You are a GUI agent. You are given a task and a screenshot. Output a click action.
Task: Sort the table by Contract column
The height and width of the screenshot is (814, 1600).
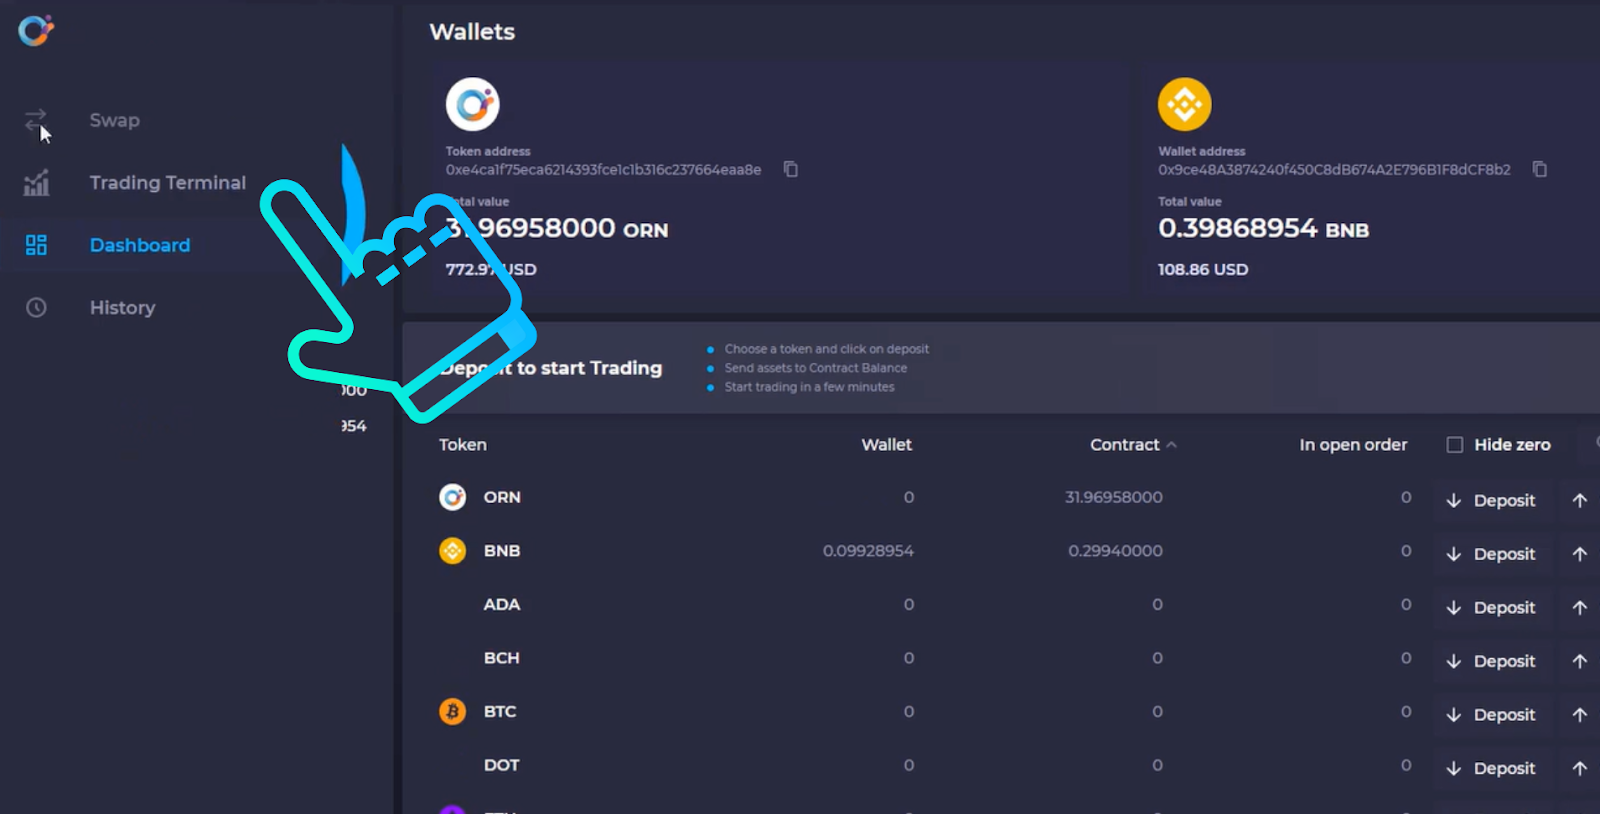coord(1133,445)
